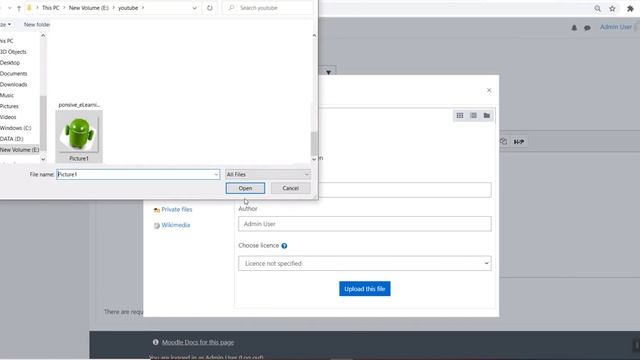
Task: Select Downloads in navigation tree
Action: click(x=13, y=84)
